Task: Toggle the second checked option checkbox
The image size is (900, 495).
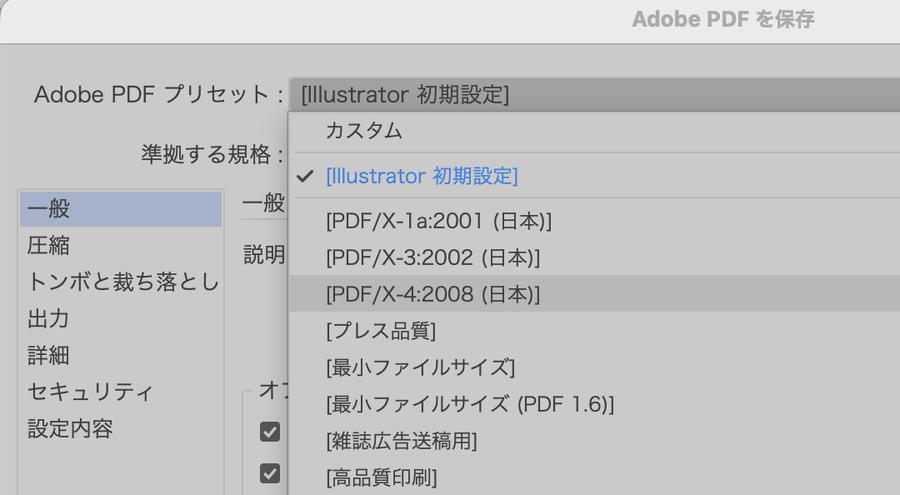Action: pos(270,474)
